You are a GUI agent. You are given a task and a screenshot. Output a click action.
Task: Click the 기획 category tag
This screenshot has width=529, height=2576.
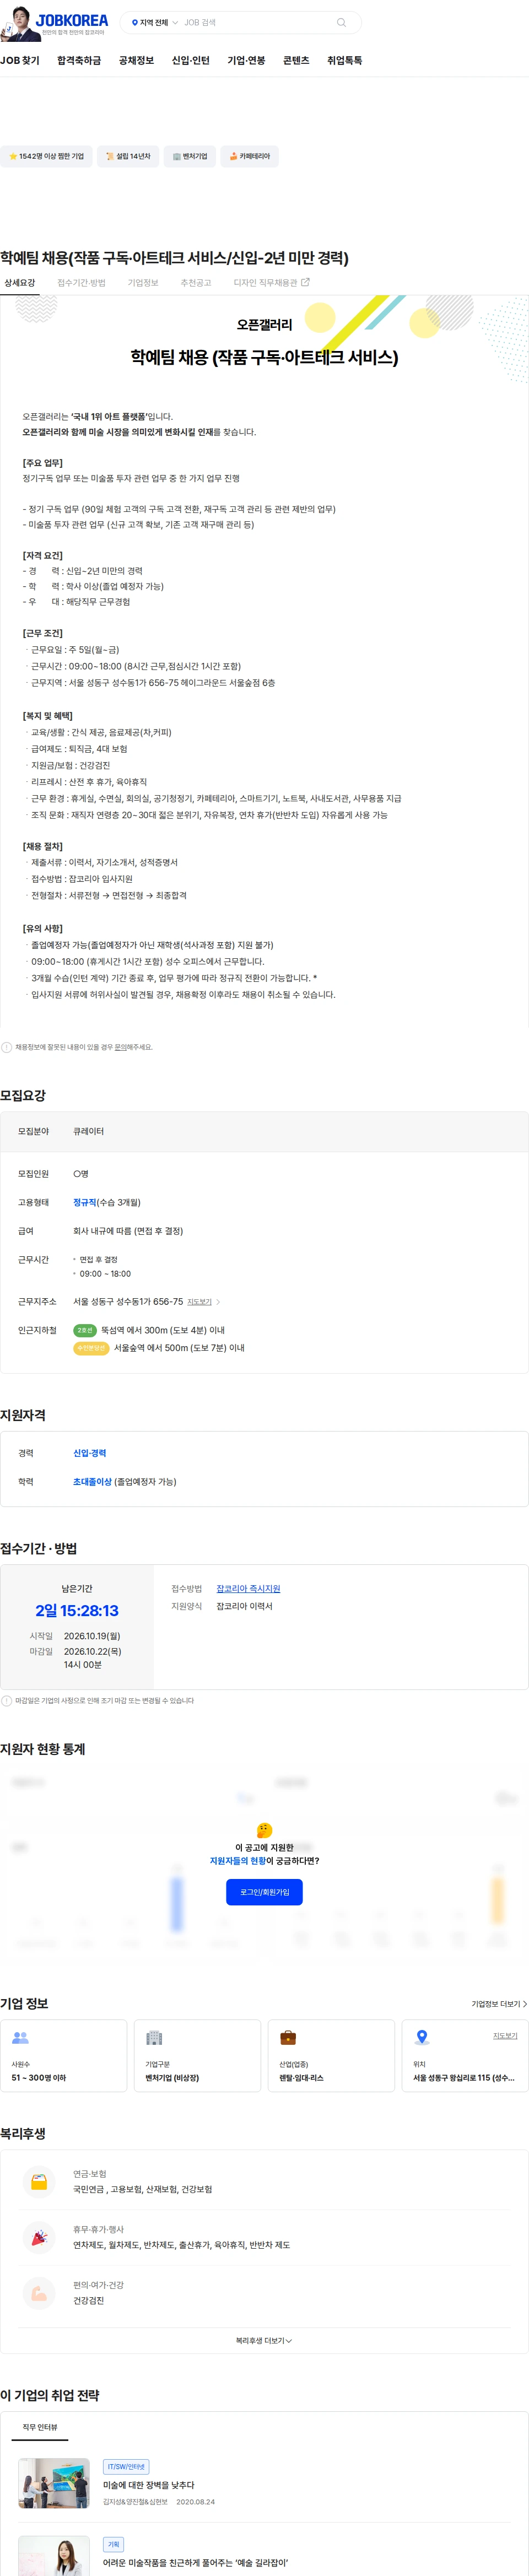113,2544
